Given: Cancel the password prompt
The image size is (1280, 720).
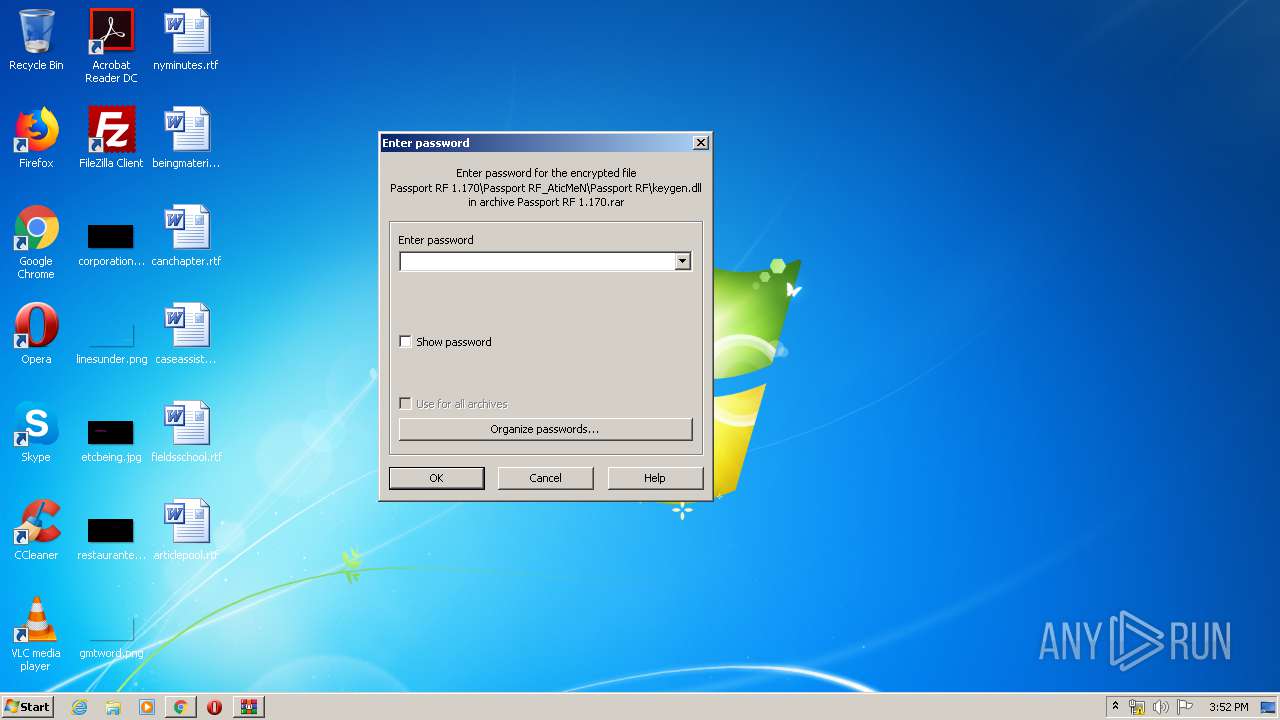Looking at the screenshot, I should [x=545, y=478].
